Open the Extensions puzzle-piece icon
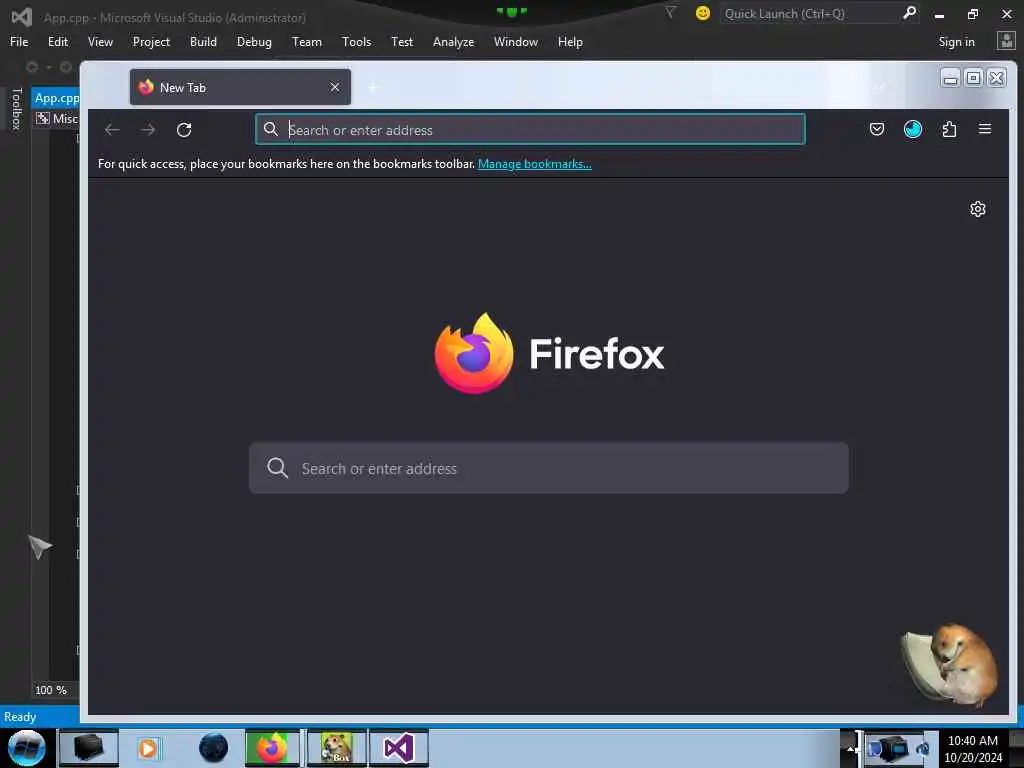 click(949, 129)
